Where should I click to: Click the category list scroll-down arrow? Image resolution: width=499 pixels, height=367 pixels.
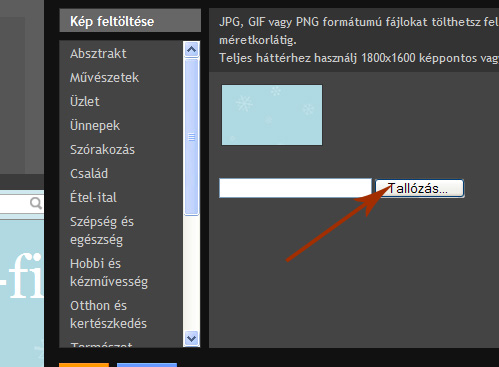pos(192,339)
